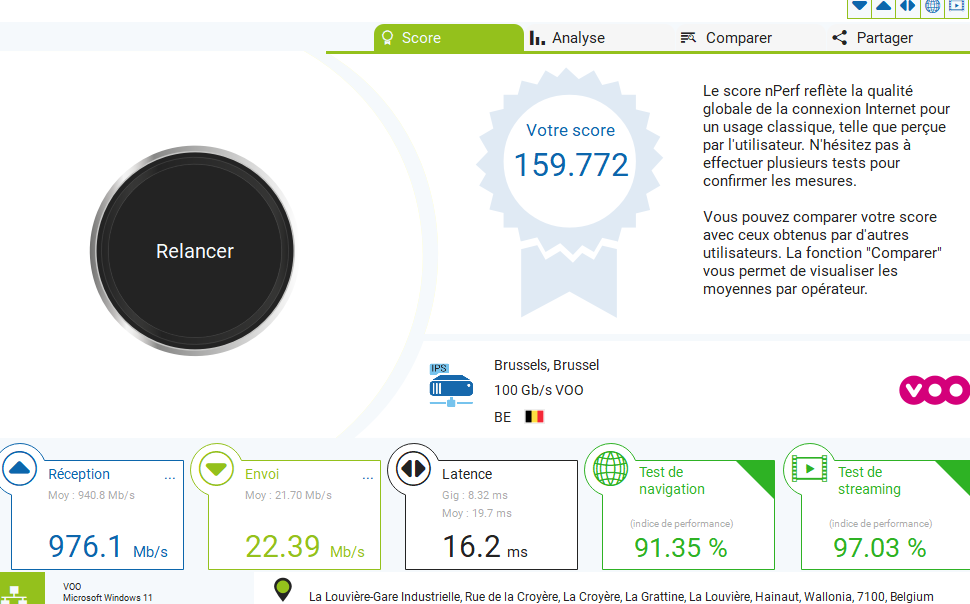Switch to the Analyse tab

coord(567,38)
